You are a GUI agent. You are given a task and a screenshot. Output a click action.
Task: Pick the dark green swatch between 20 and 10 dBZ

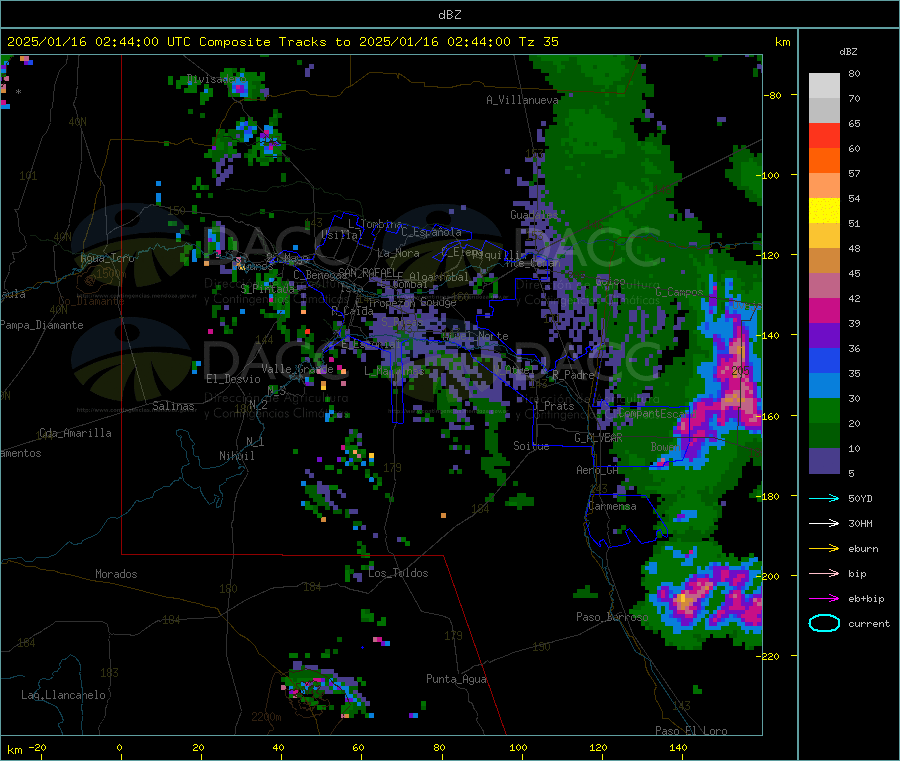824,436
